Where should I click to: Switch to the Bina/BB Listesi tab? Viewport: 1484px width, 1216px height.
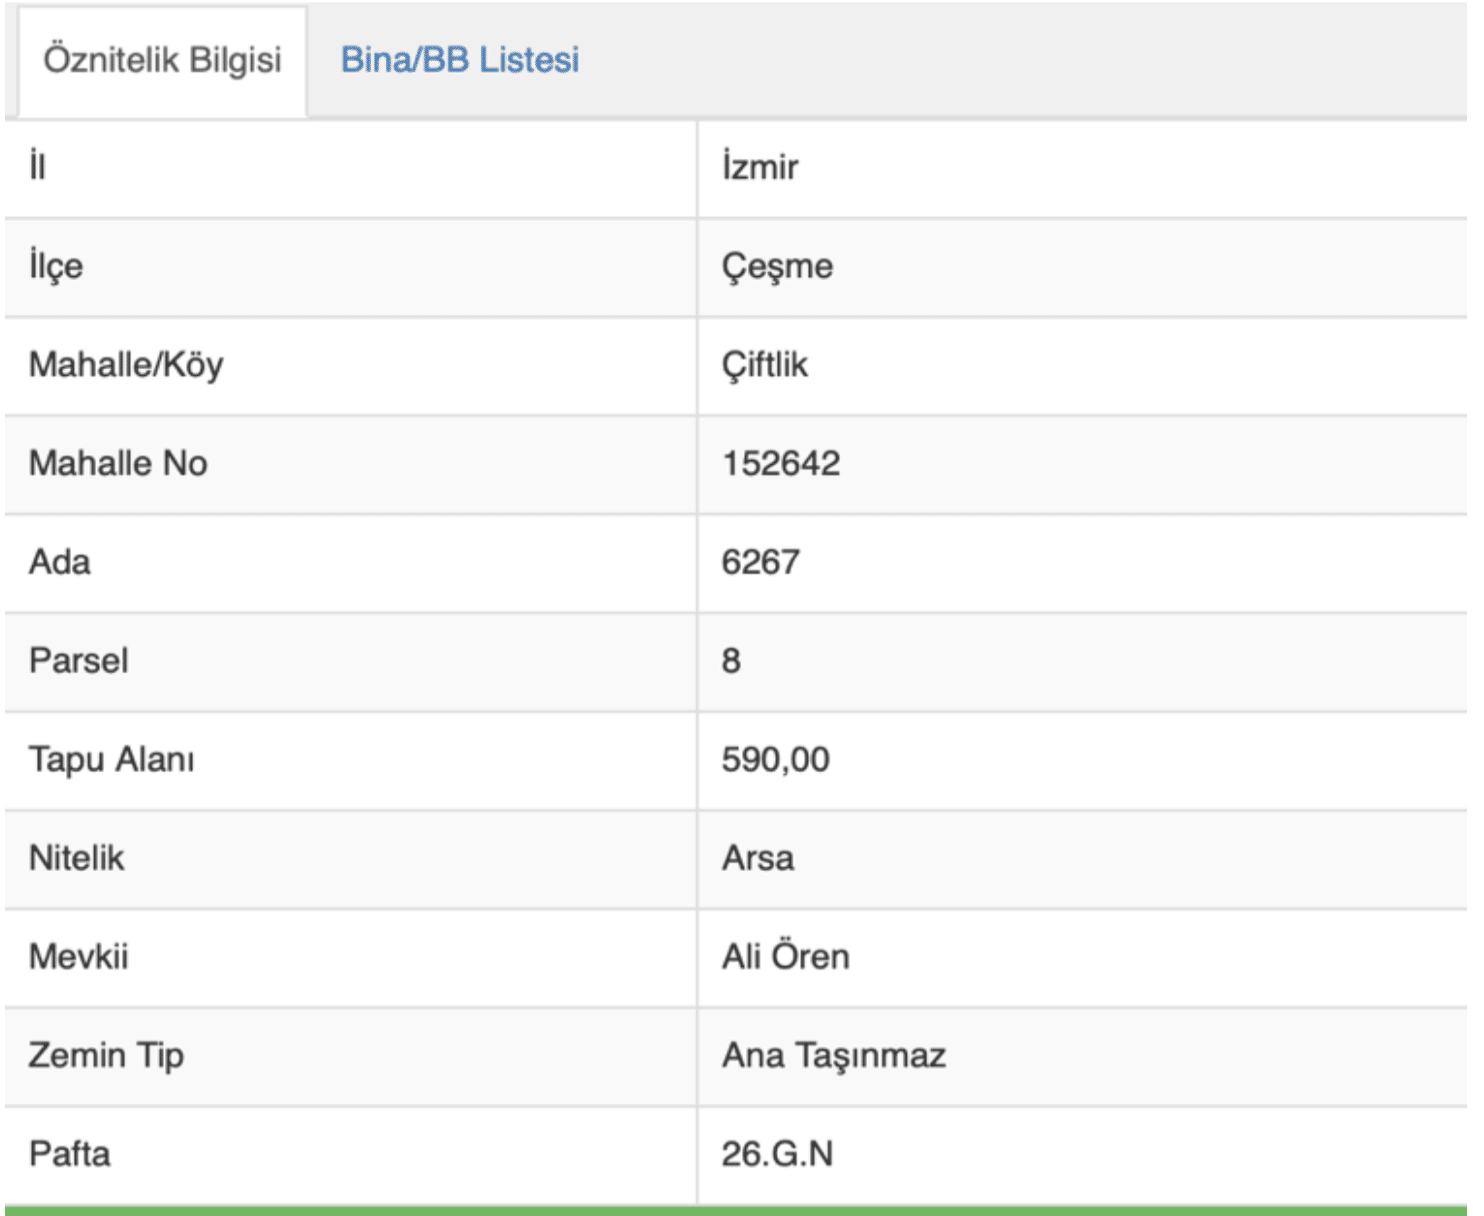459,60
